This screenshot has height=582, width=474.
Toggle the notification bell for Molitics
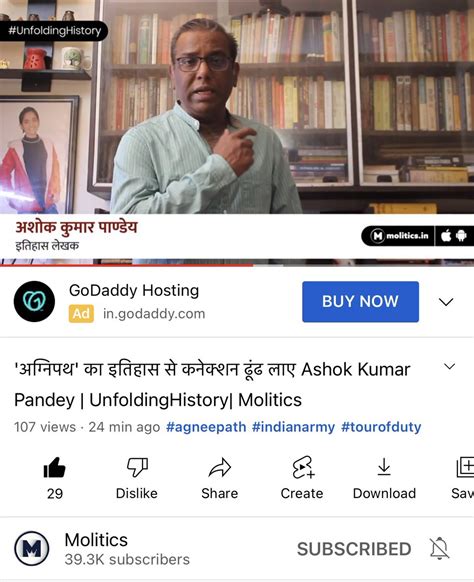(439, 549)
